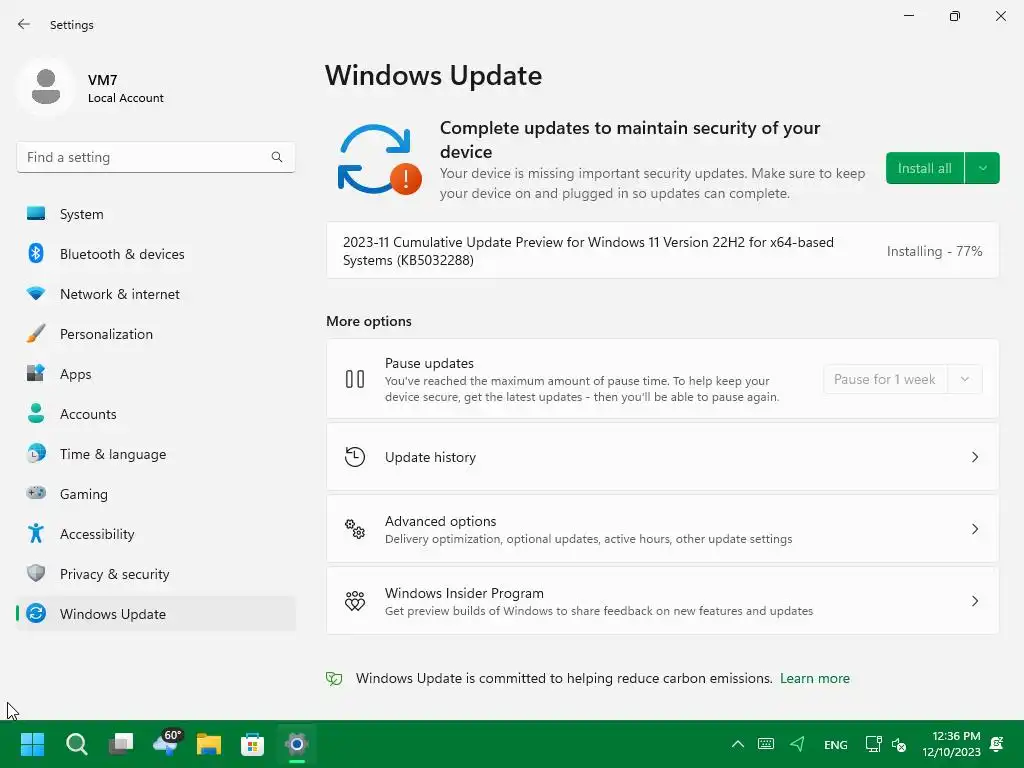Switch input language ENG indicator
Image resolution: width=1024 pixels, height=768 pixels.
(x=835, y=744)
